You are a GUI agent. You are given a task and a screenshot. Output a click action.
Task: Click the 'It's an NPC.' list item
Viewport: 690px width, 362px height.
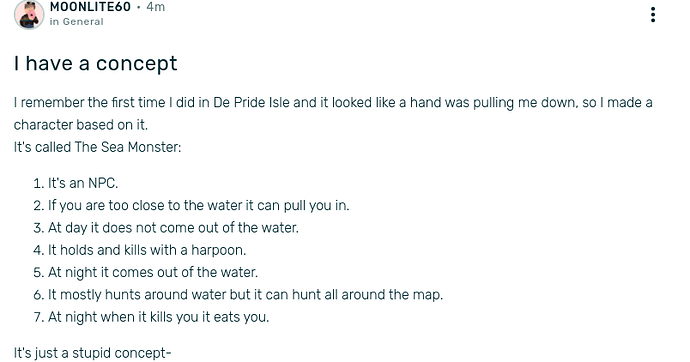click(83, 183)
